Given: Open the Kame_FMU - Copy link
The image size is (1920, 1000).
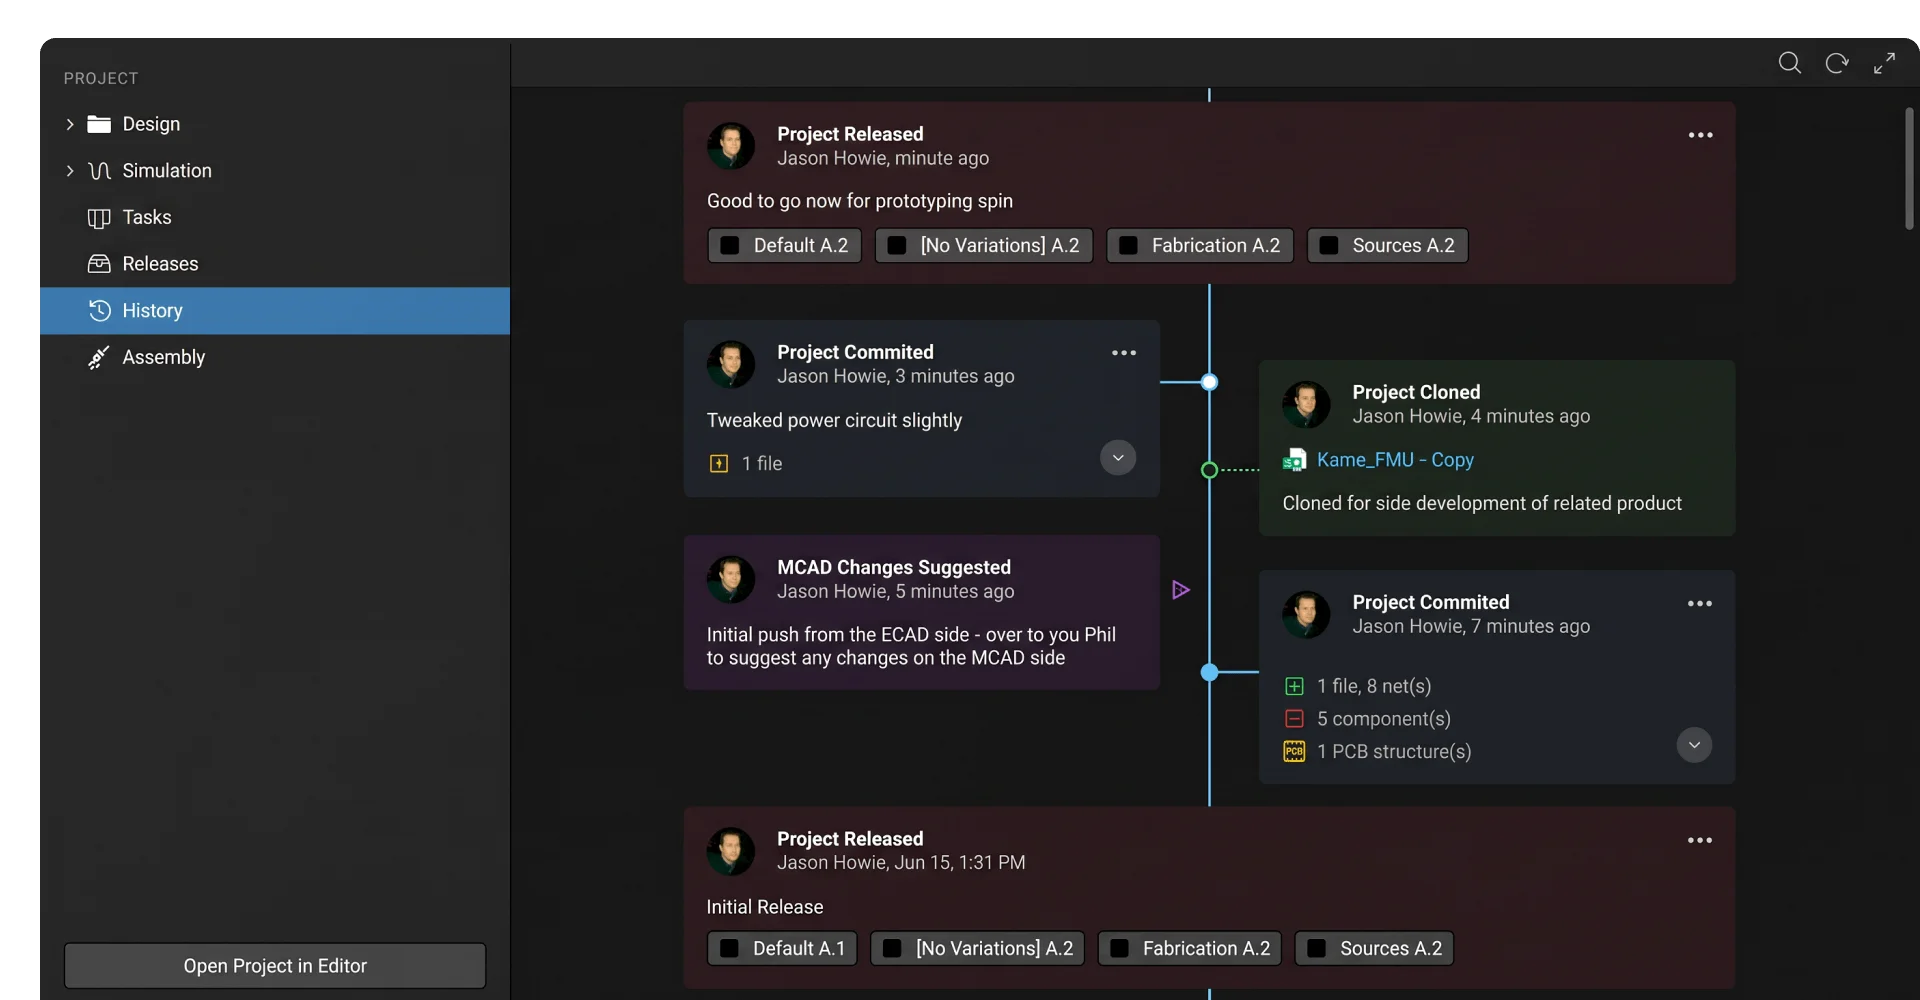Looking at the screenshot, I should coord(1395,460).
